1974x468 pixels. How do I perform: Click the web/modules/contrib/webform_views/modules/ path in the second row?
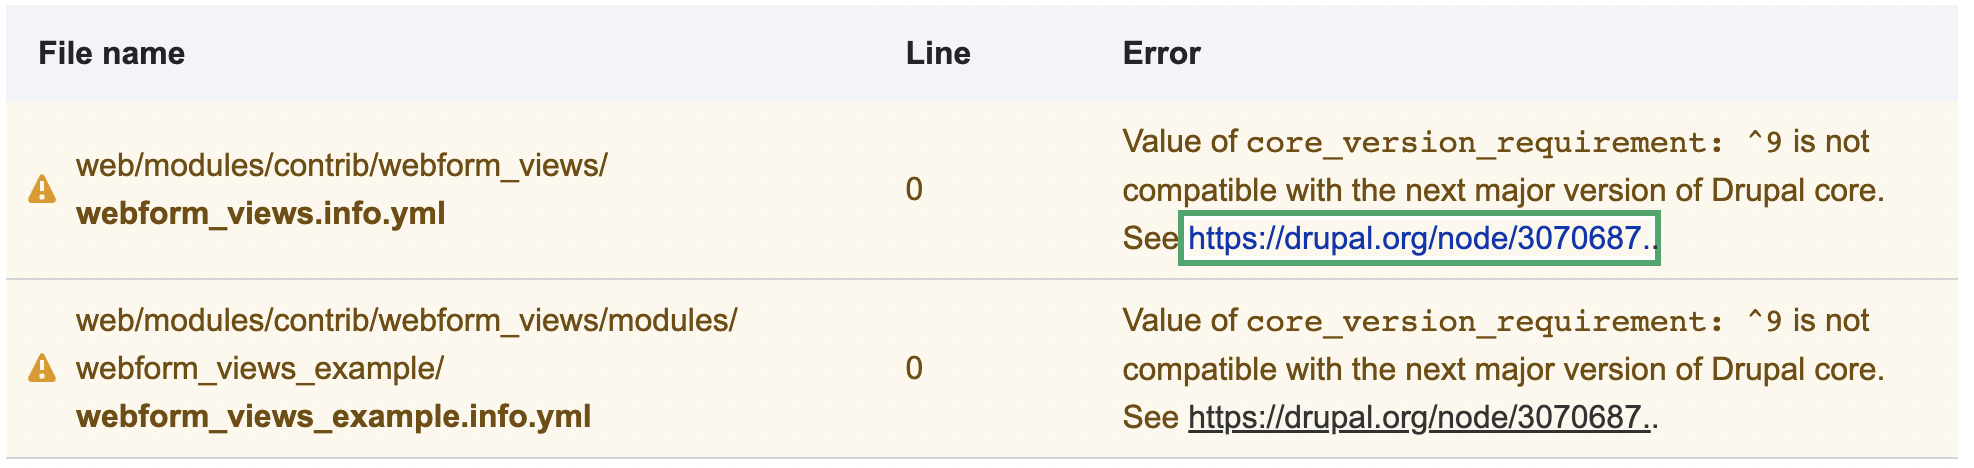(x=406, y=320)
